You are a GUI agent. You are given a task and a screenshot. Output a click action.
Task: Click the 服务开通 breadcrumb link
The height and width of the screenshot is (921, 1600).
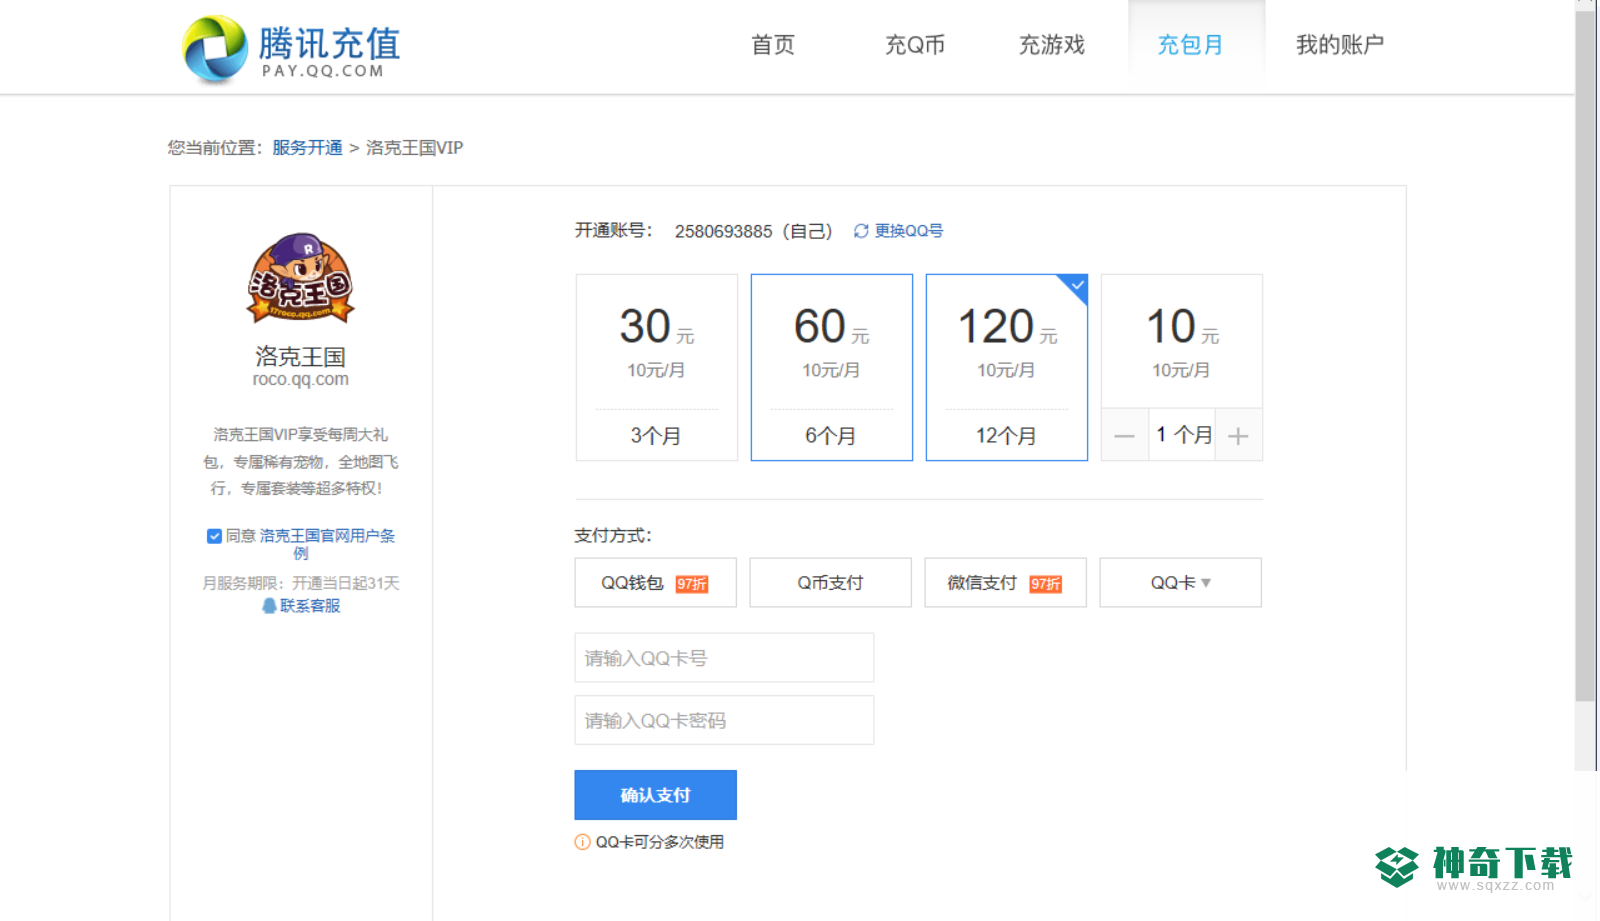pyautogui.click(x=307, y=148)
